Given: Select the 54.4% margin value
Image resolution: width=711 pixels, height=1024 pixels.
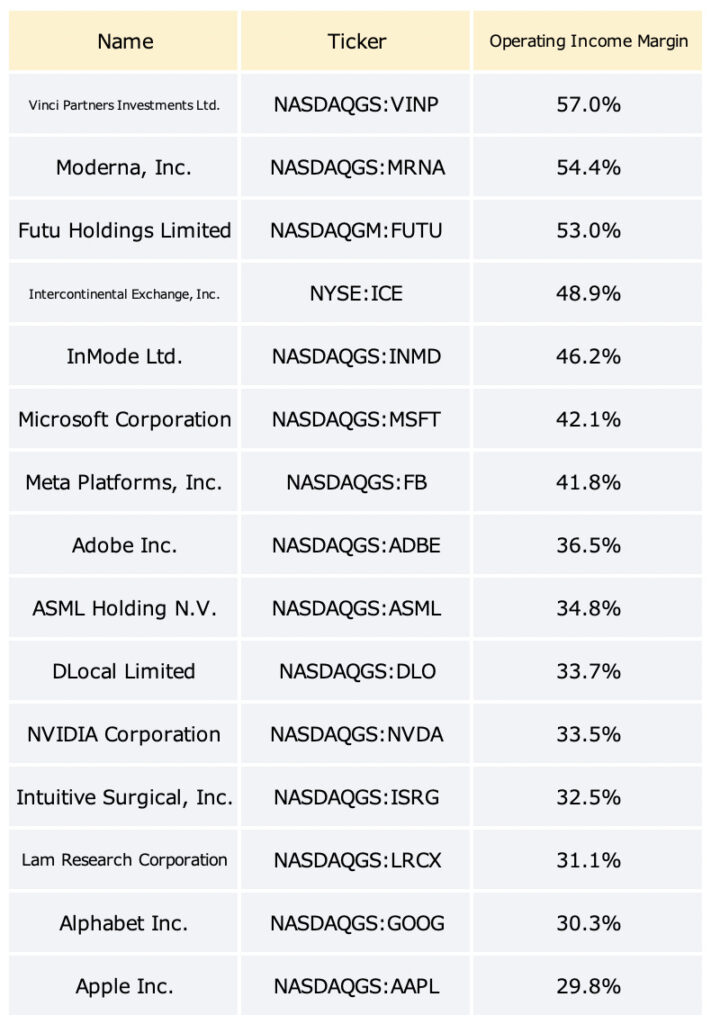Looking at the screenshot, I should tap(588, 167).
